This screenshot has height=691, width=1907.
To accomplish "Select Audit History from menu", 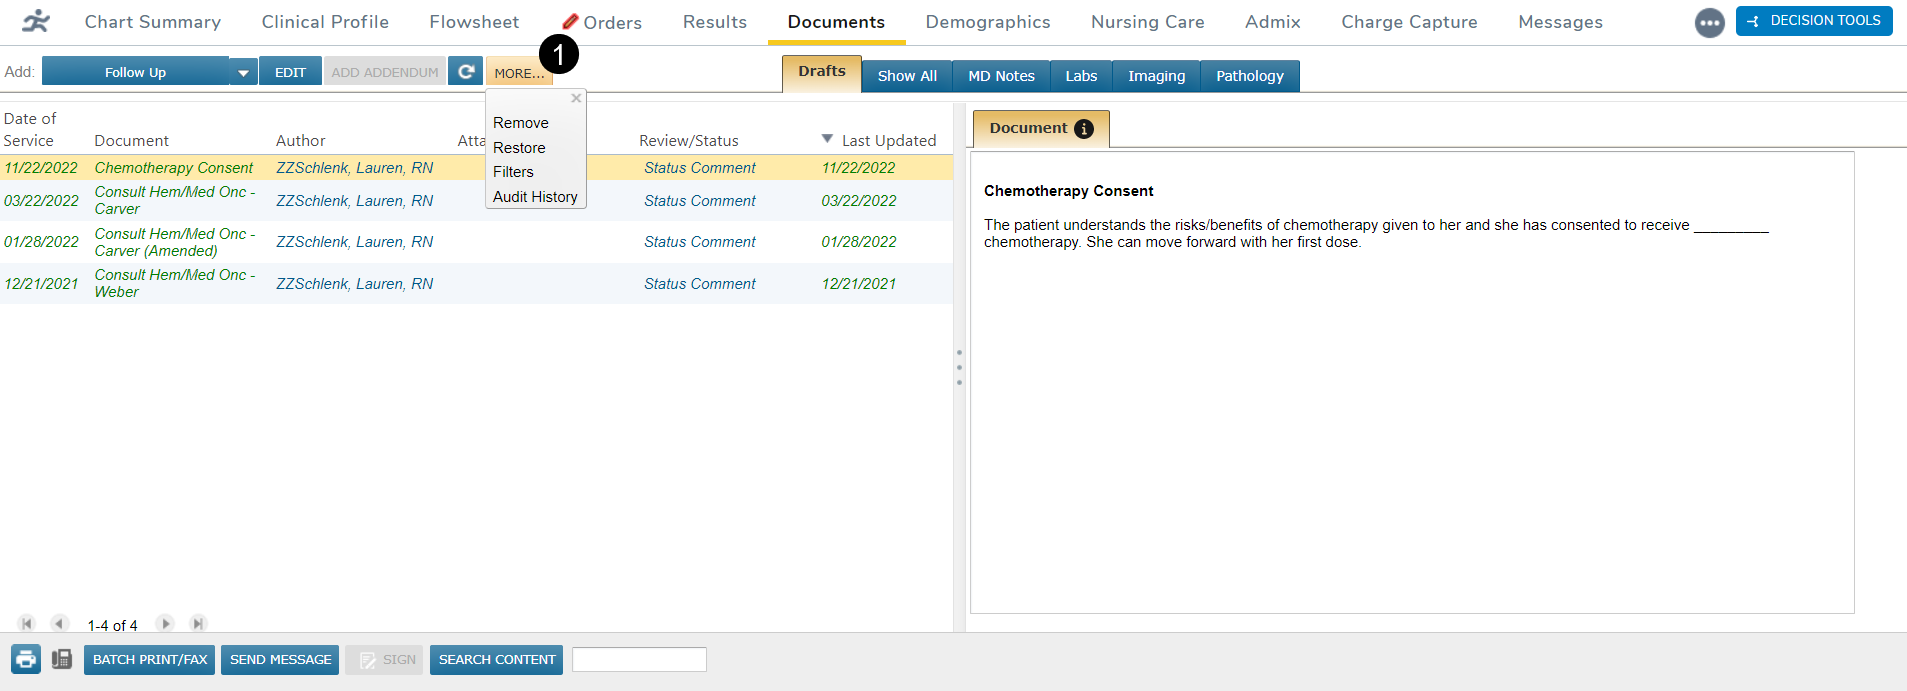I will pos(535,197).
